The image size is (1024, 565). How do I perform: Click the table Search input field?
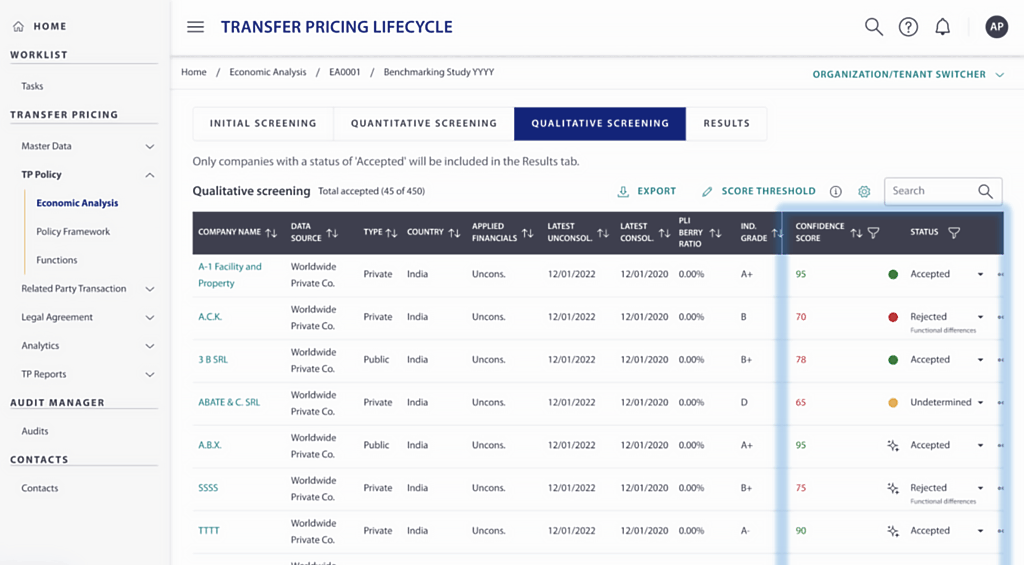coord(930,191)
